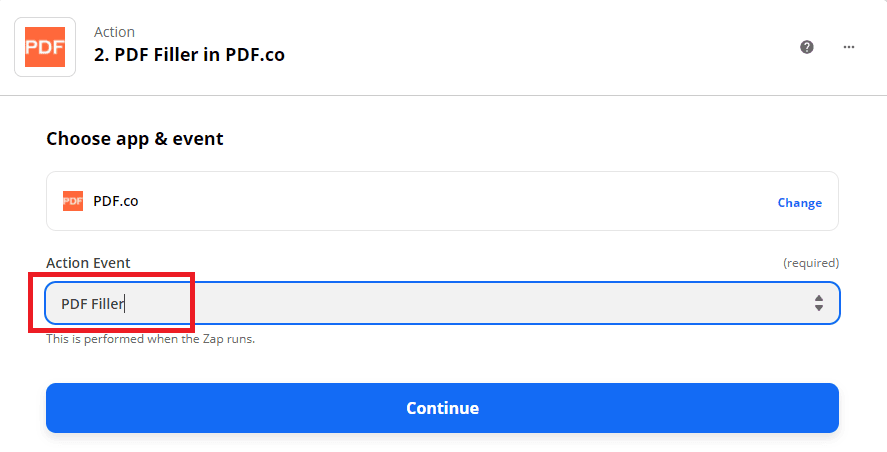
Task: Select the step title "2. PDF Filler in PDF.co"
Action: [x=189, y=55]
